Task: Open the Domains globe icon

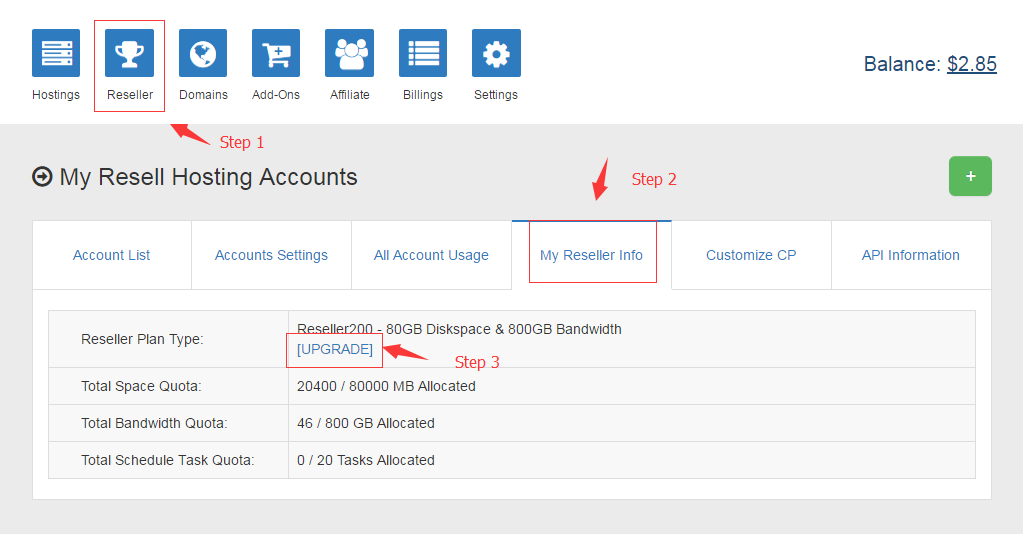Action: (x=203, y=53)
